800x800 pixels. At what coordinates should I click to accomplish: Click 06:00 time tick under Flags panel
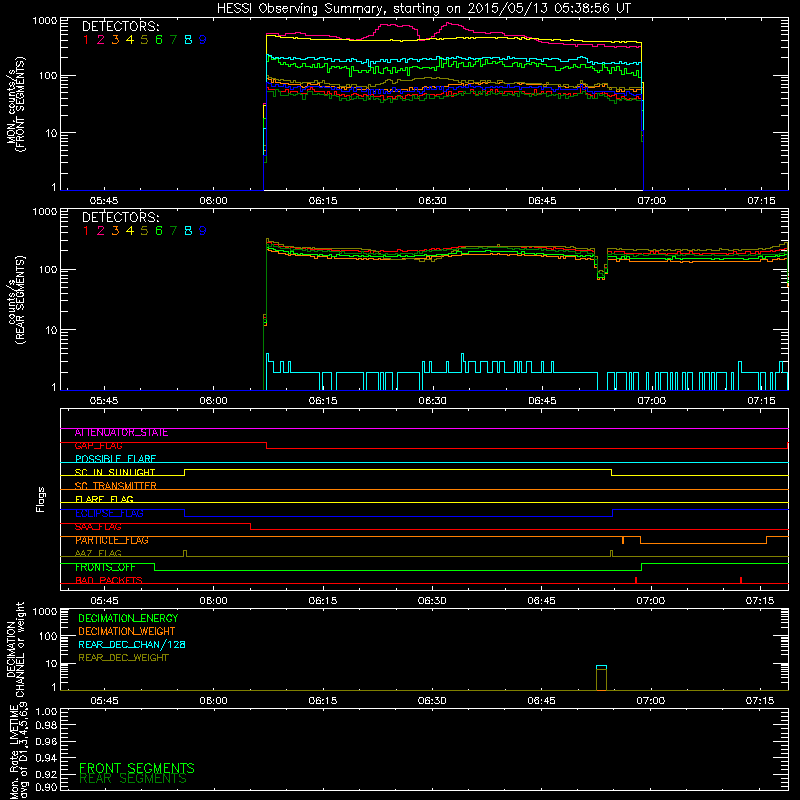pyautogui.click(x=213, y=601)
